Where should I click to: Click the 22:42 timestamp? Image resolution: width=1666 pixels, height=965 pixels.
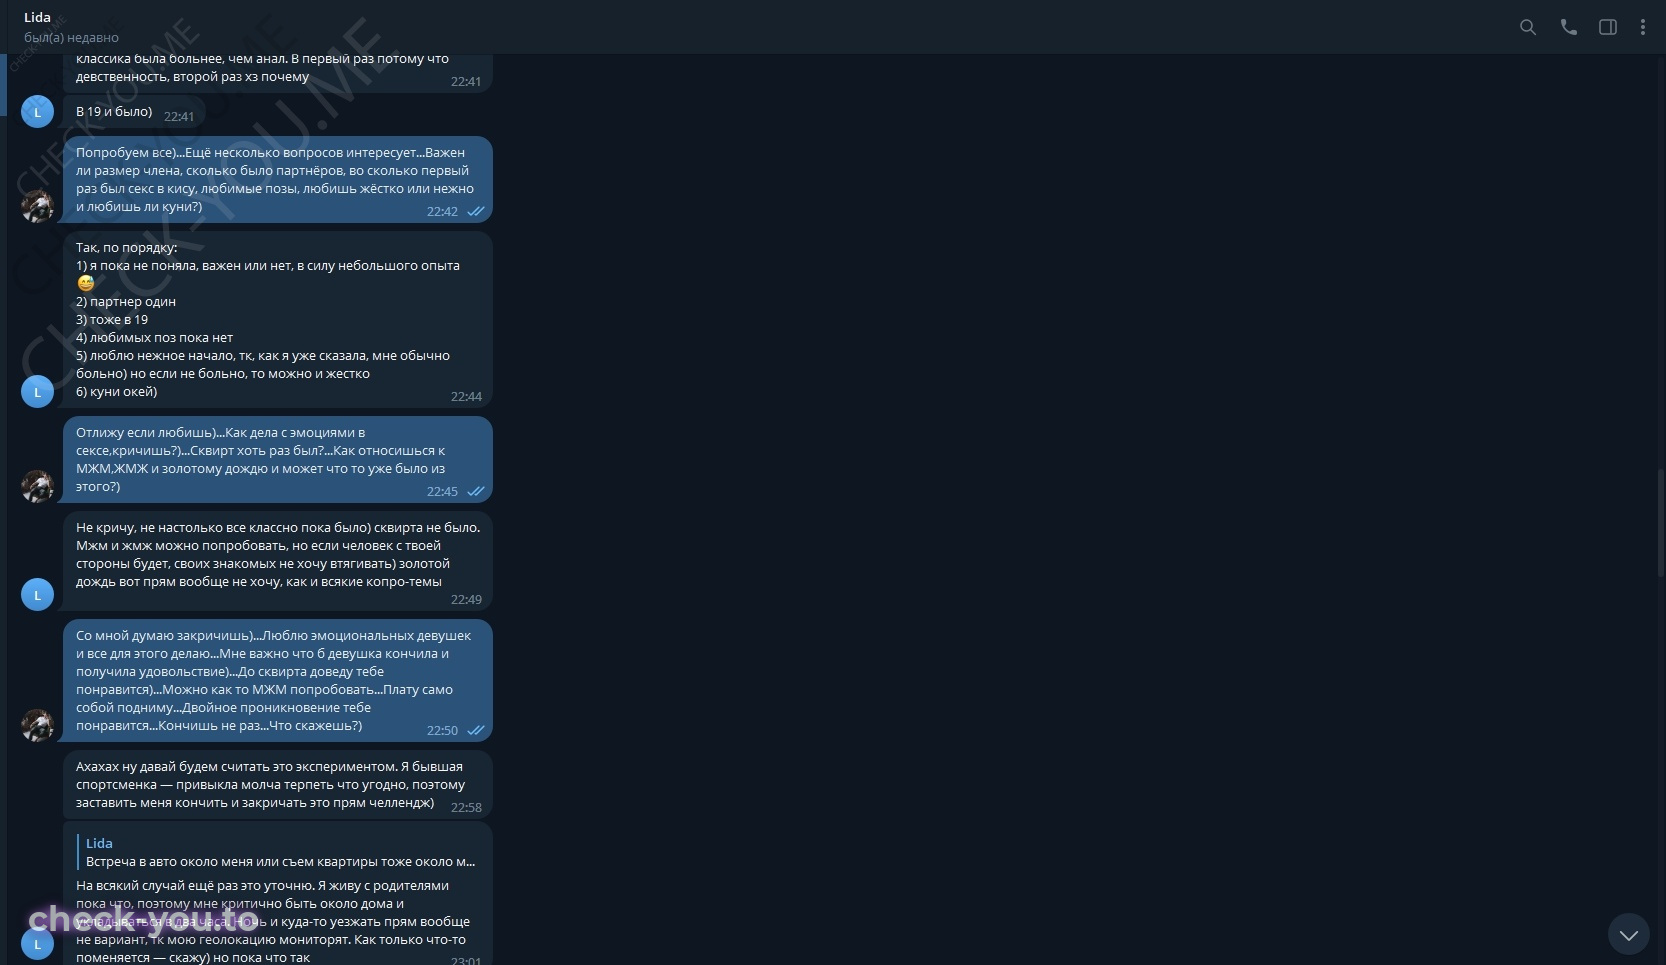pos(442,212)
